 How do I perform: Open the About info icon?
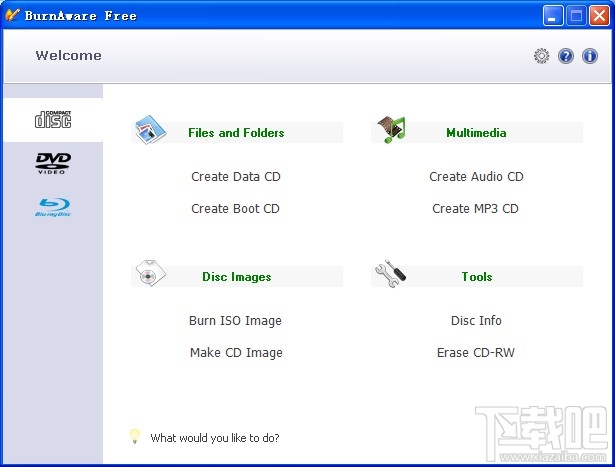[x=590, y=56]
